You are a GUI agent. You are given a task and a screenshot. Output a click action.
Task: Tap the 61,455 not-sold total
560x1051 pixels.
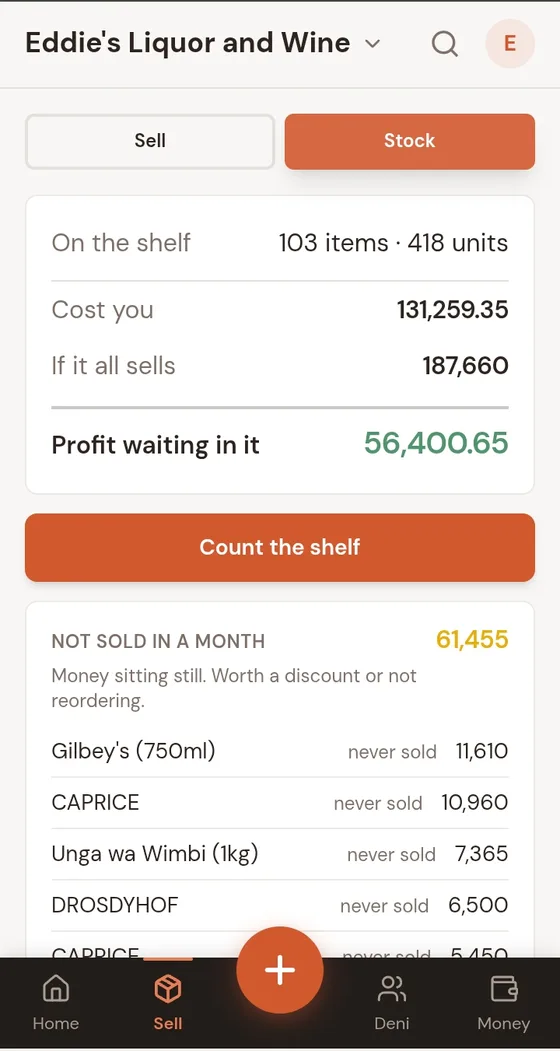point(472,639)
